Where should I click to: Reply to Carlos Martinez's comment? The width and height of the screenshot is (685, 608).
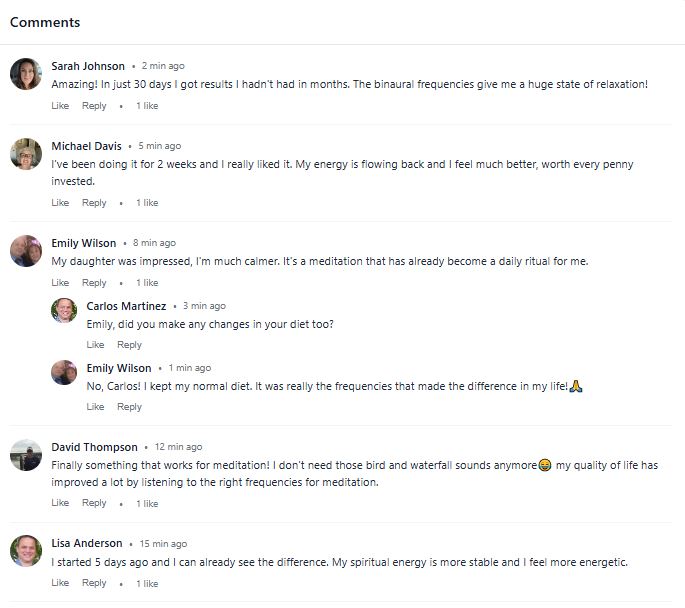pyautogui.click(x=129, y=345)
